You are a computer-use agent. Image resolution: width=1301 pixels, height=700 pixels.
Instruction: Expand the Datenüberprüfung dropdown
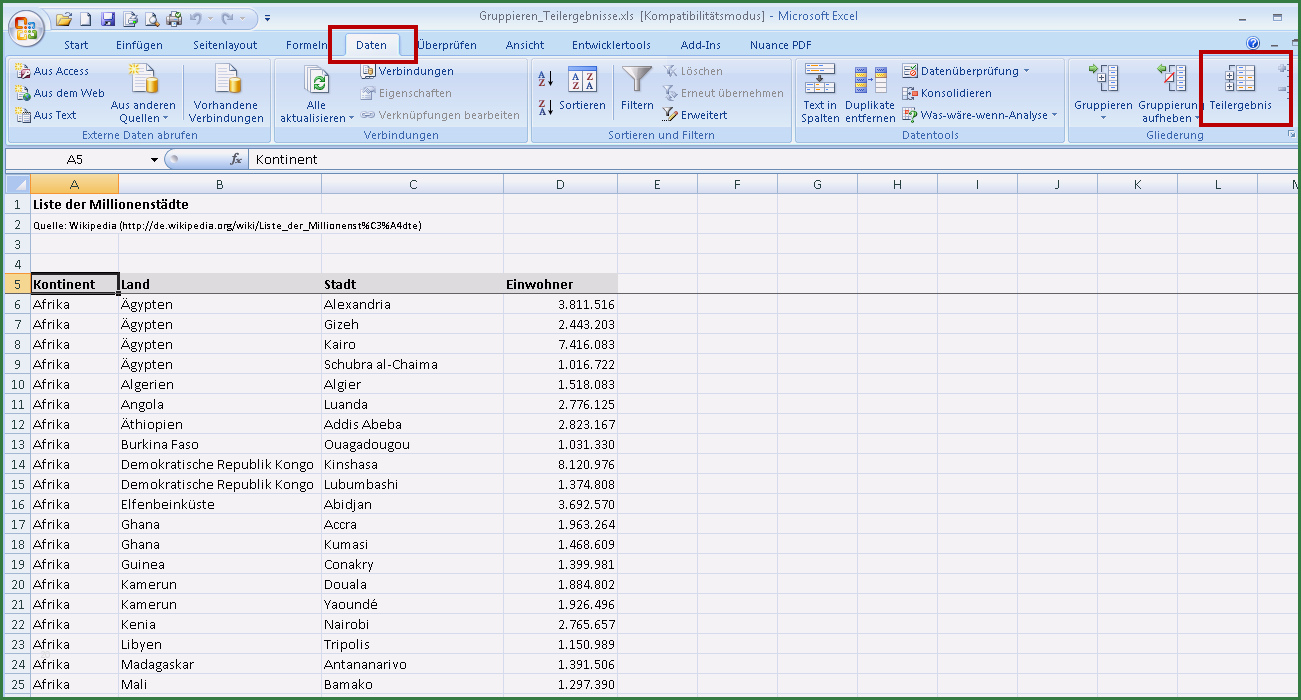(1026, 71)
